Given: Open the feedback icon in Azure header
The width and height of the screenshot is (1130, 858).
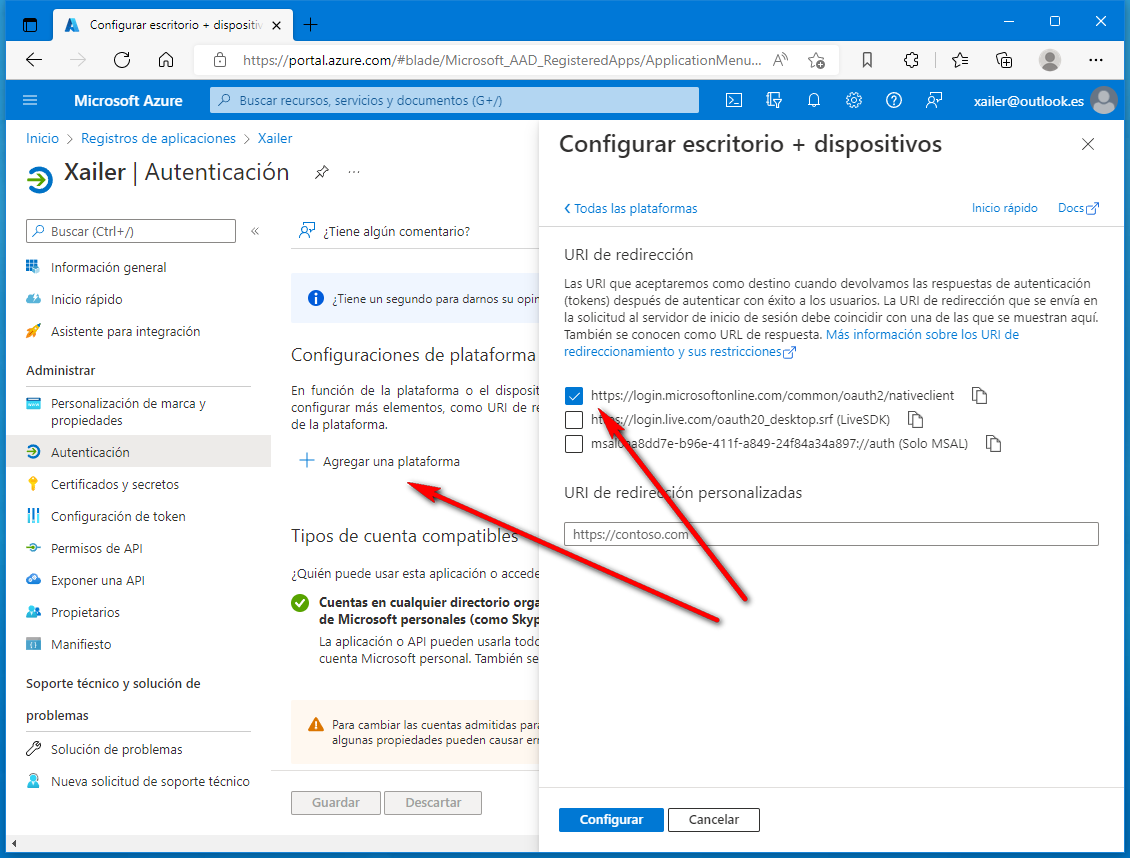Looking at the screenshot, I should pos(934,100).
